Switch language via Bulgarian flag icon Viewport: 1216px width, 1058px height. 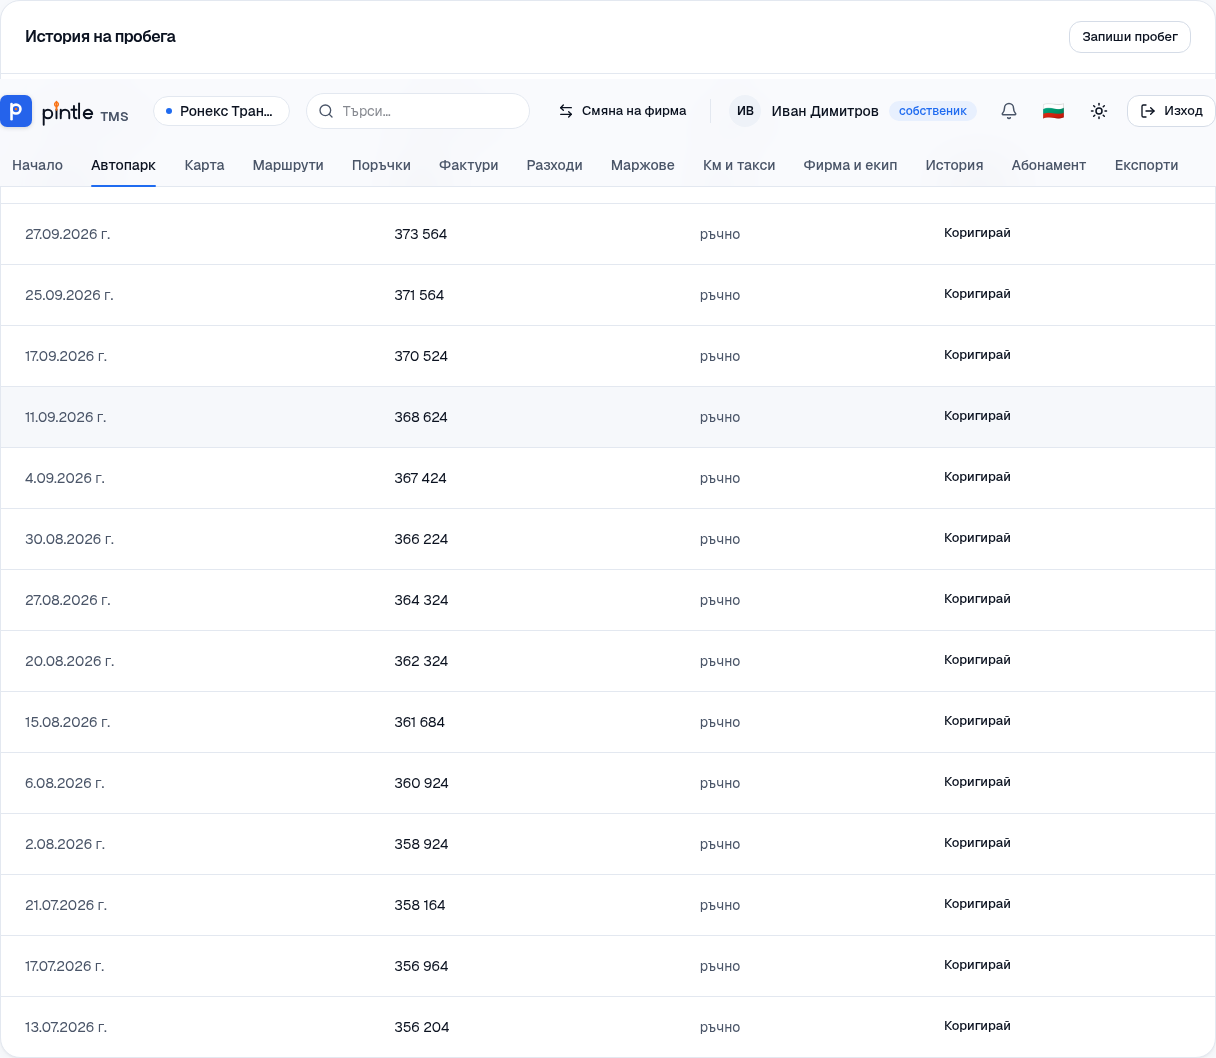pos(1053,111)
